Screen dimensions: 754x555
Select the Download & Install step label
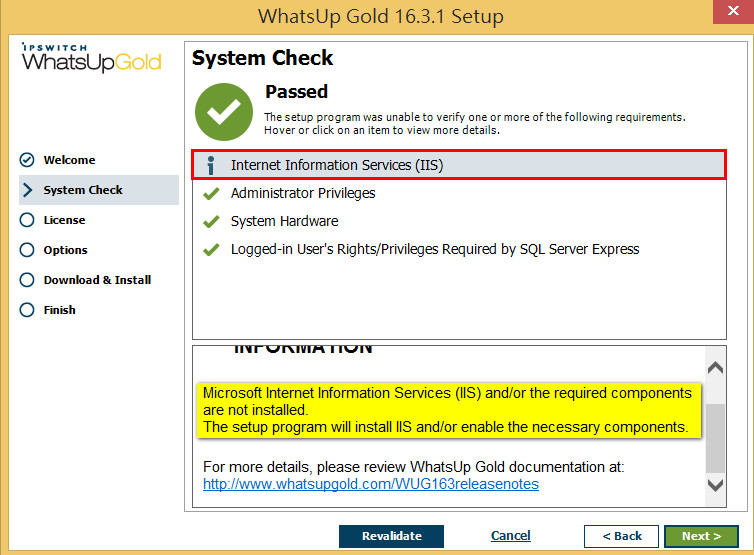pyautogui.click(x=97, y=280)
